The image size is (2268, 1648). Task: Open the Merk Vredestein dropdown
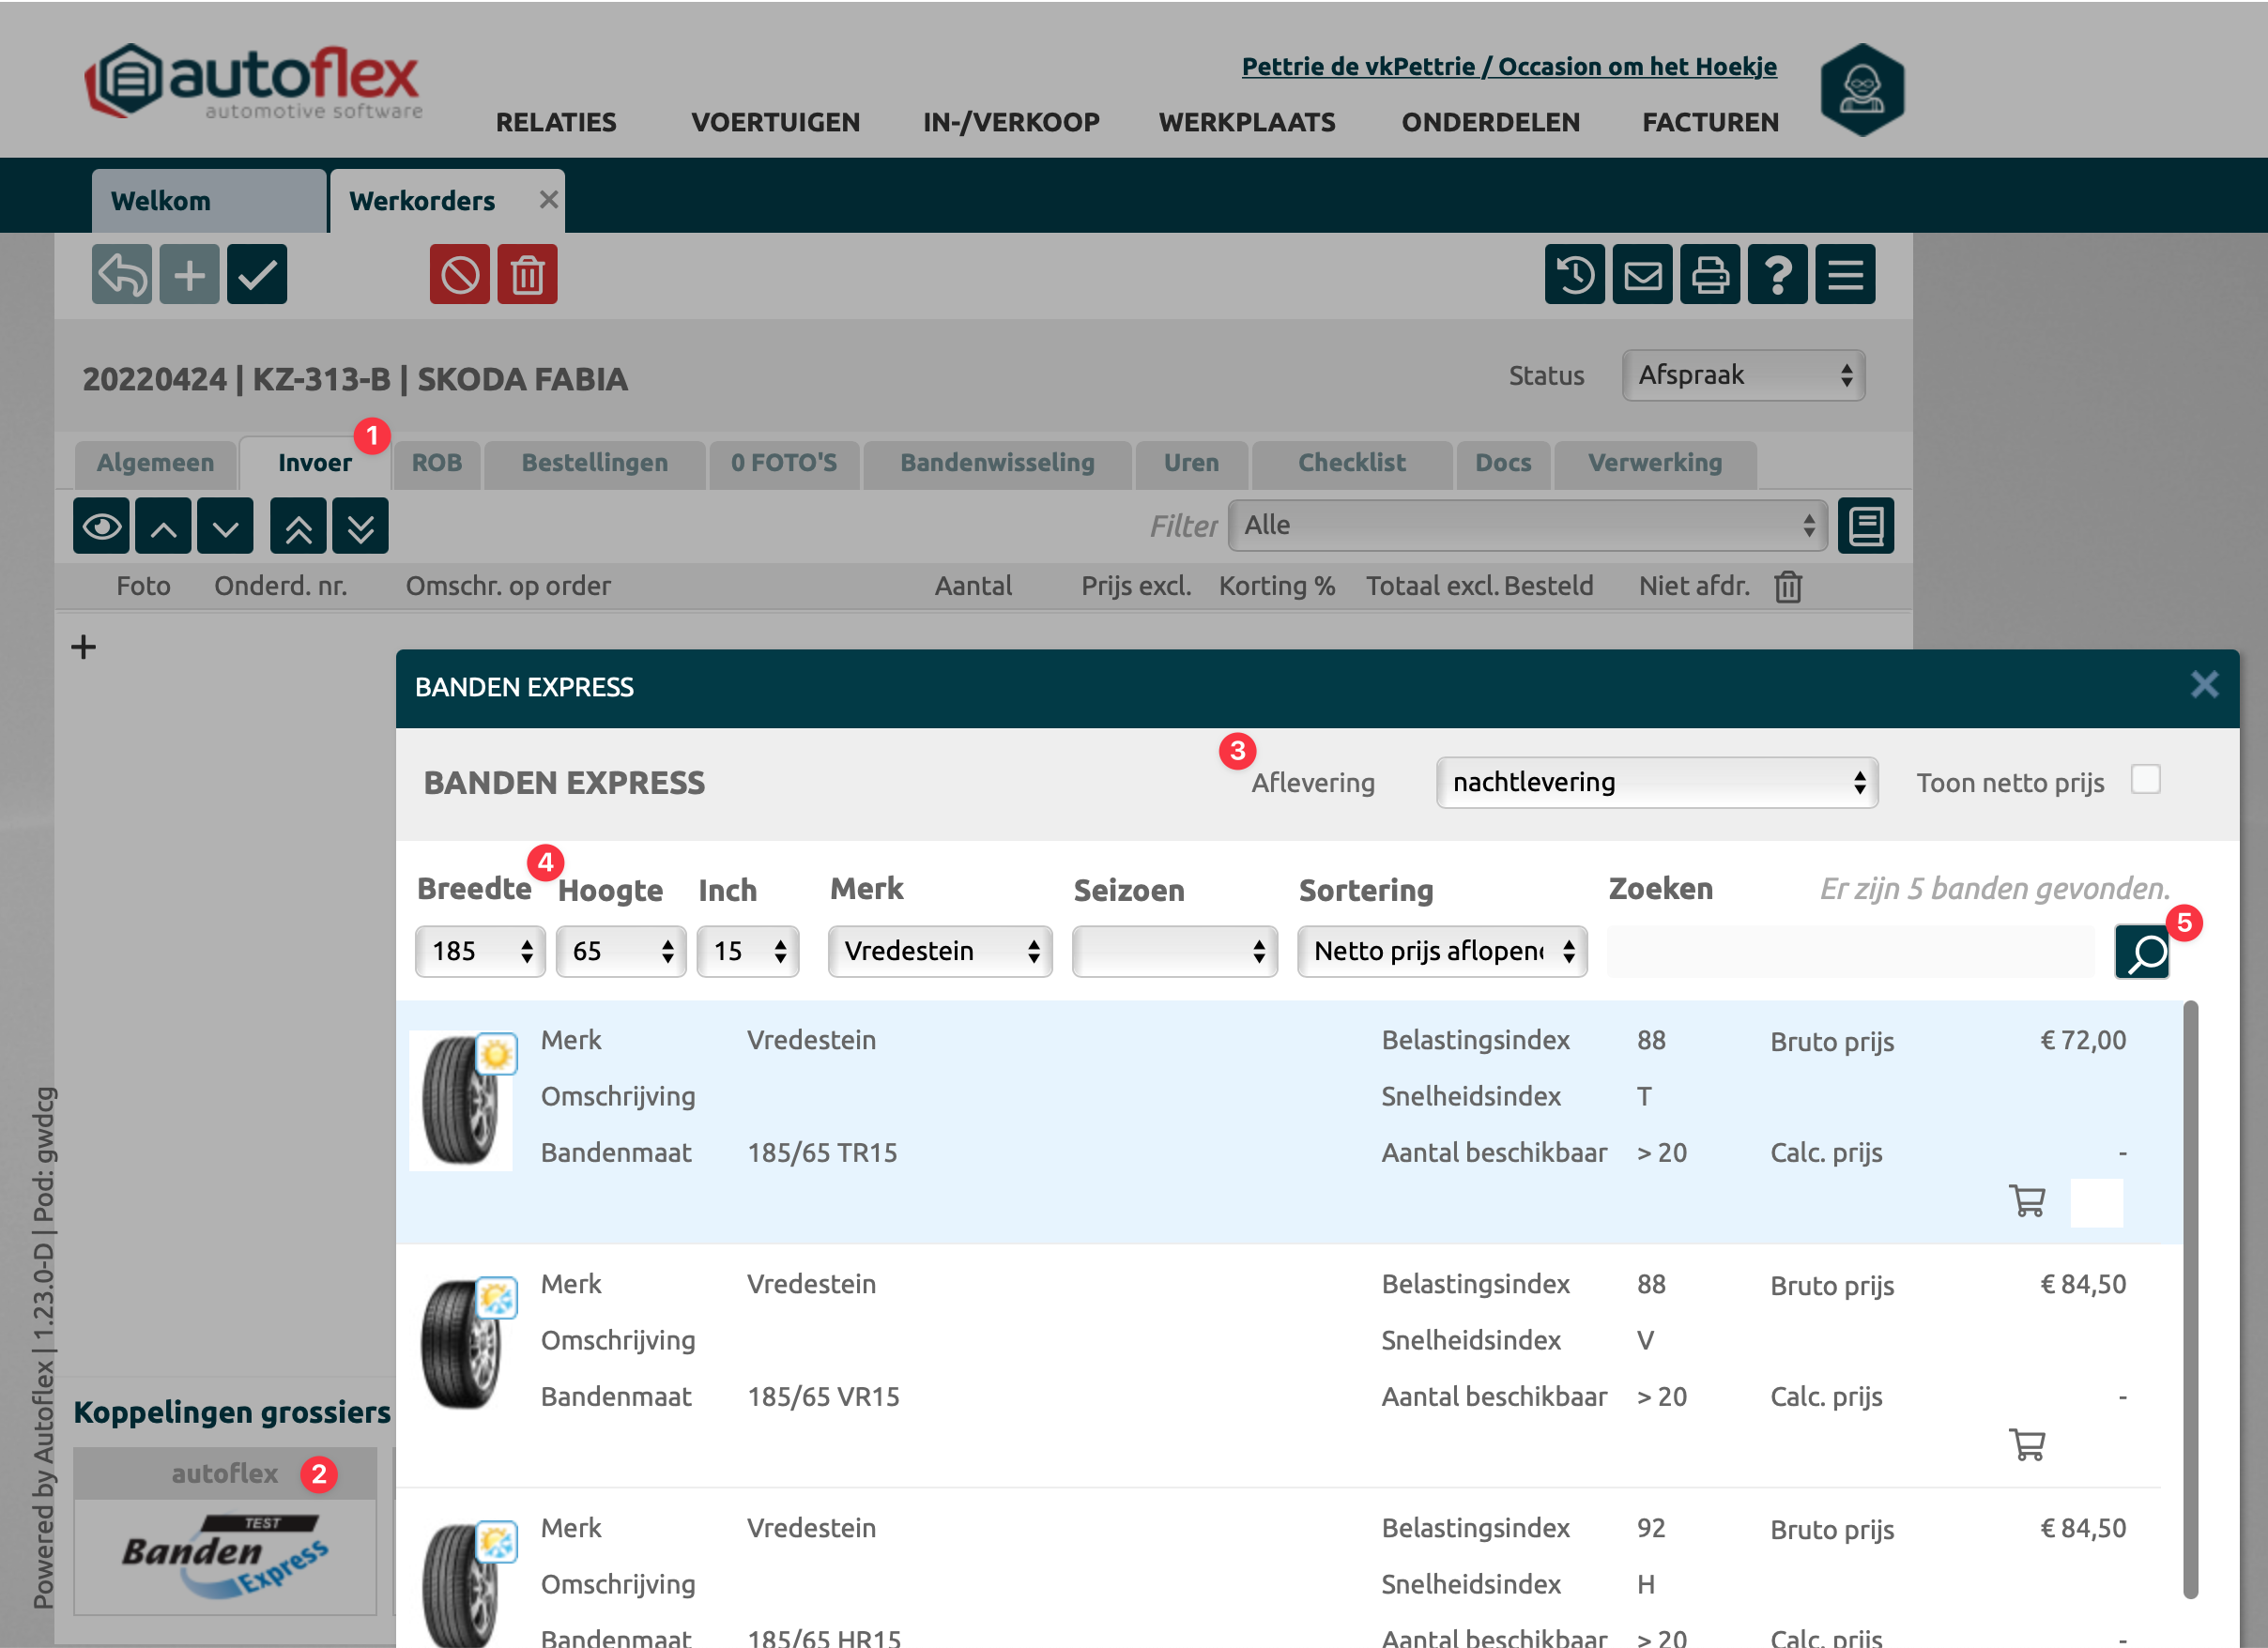[939, 951]
